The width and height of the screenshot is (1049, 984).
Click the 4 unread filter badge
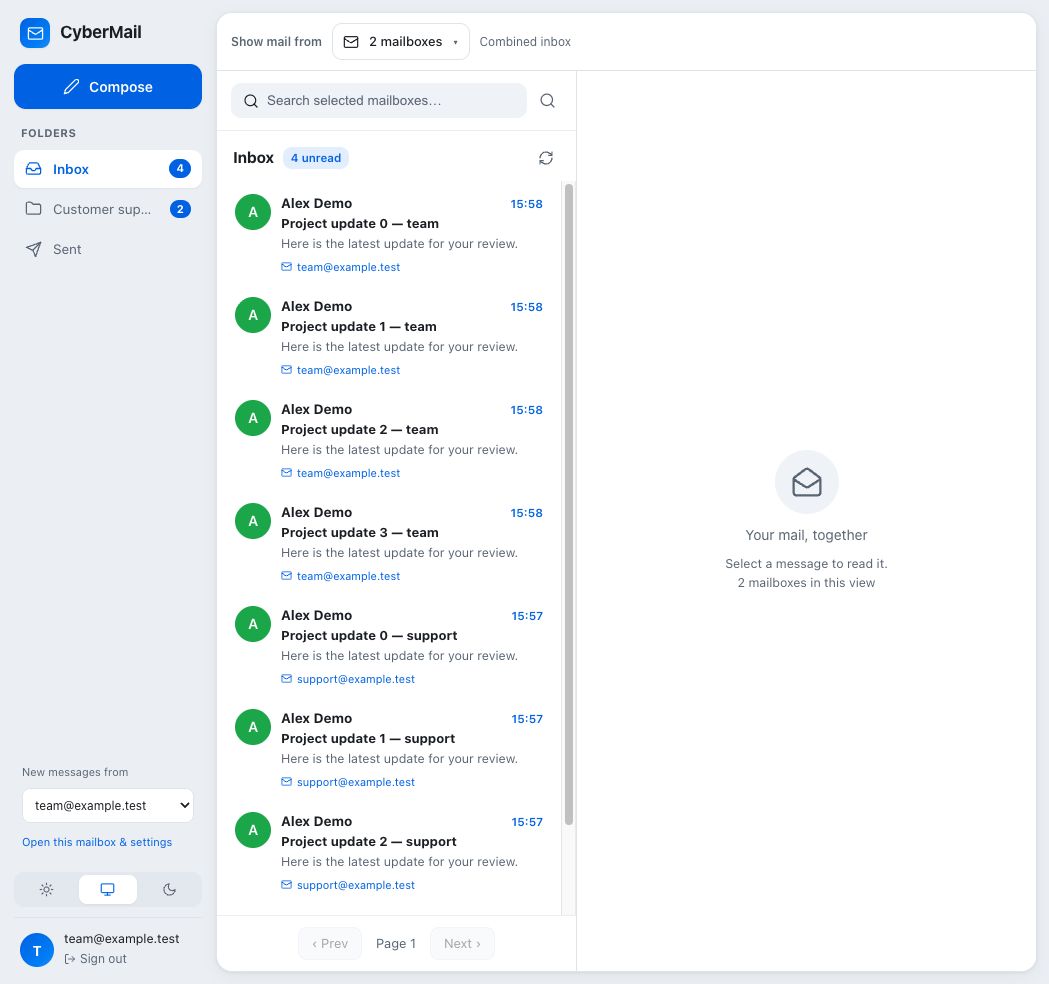tap(316, 158)
